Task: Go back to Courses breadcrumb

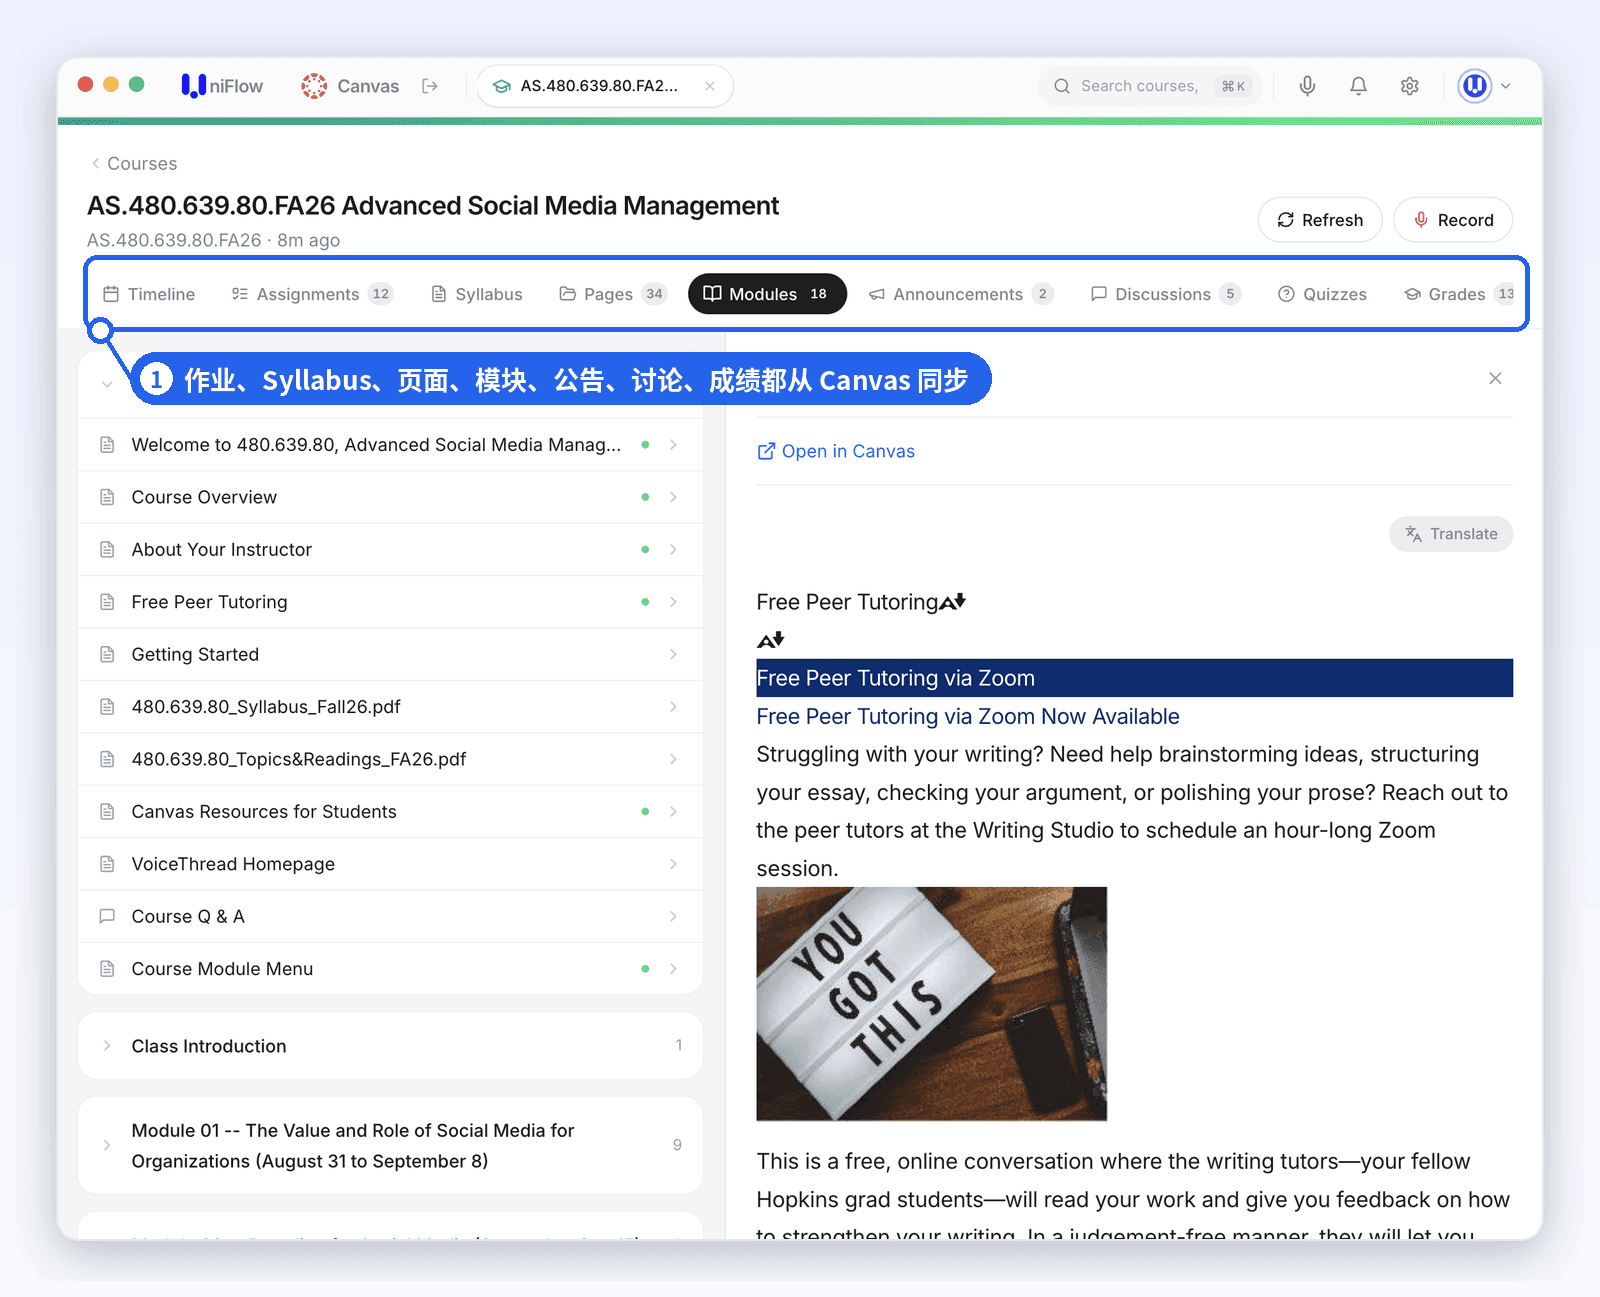Action: pyautogui.click(x=134, y=163)
